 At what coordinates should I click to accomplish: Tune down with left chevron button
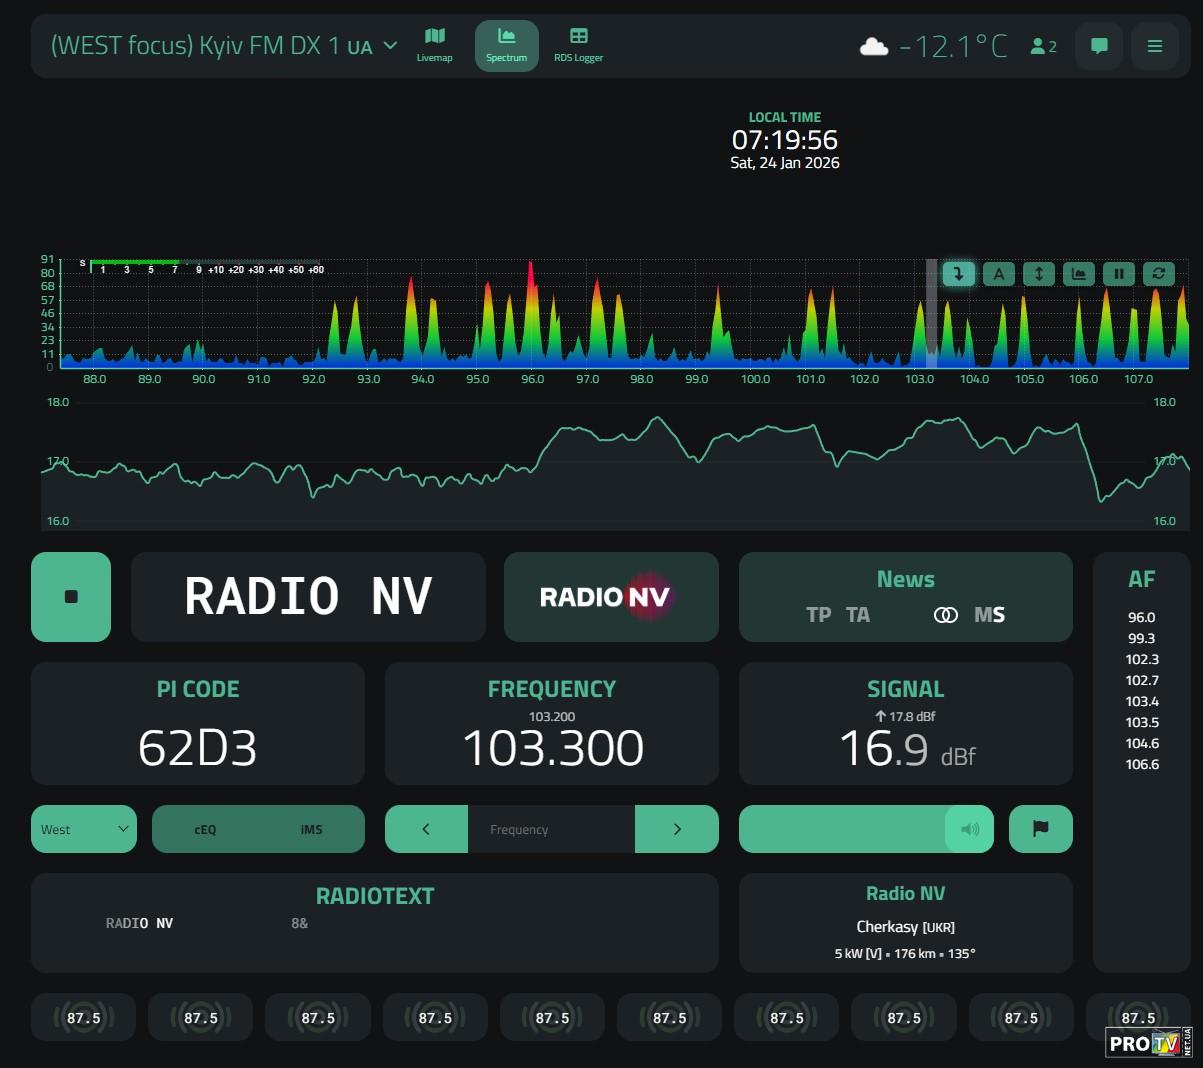pos(426,829)
